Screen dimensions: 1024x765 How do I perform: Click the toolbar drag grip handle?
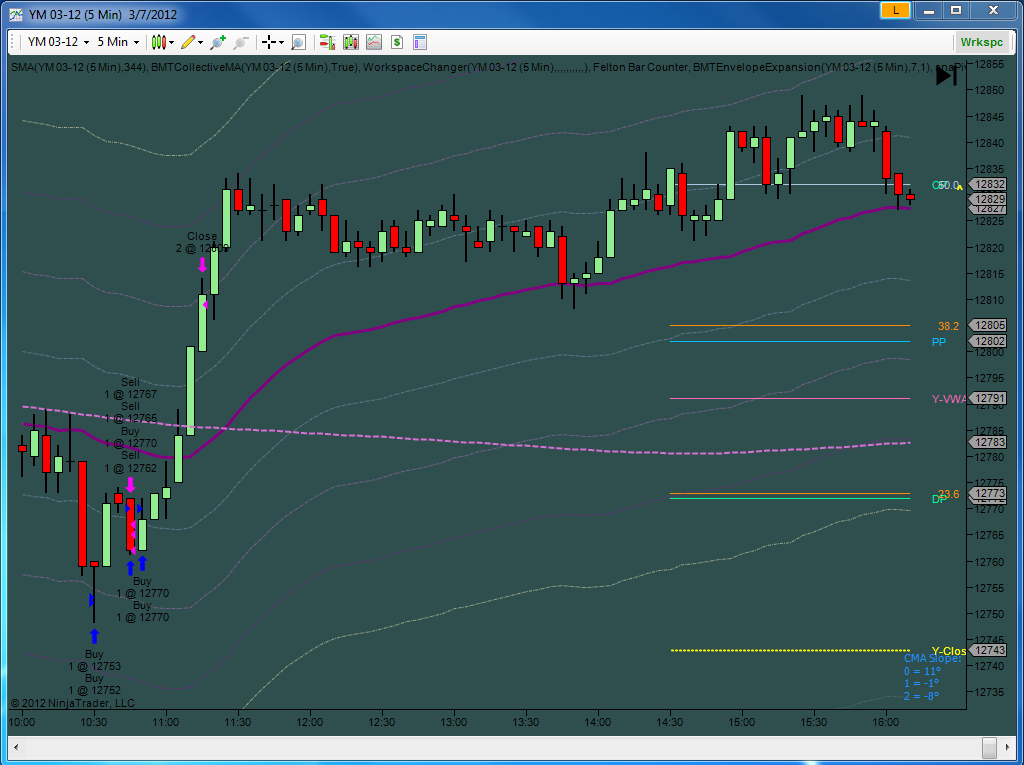click(14, 42)
